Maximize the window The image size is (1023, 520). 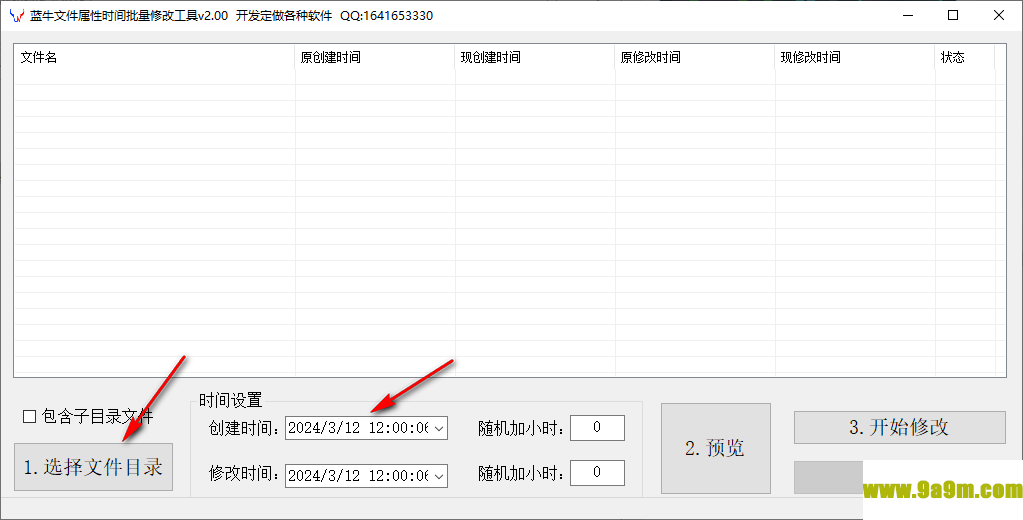coord(953,16)
